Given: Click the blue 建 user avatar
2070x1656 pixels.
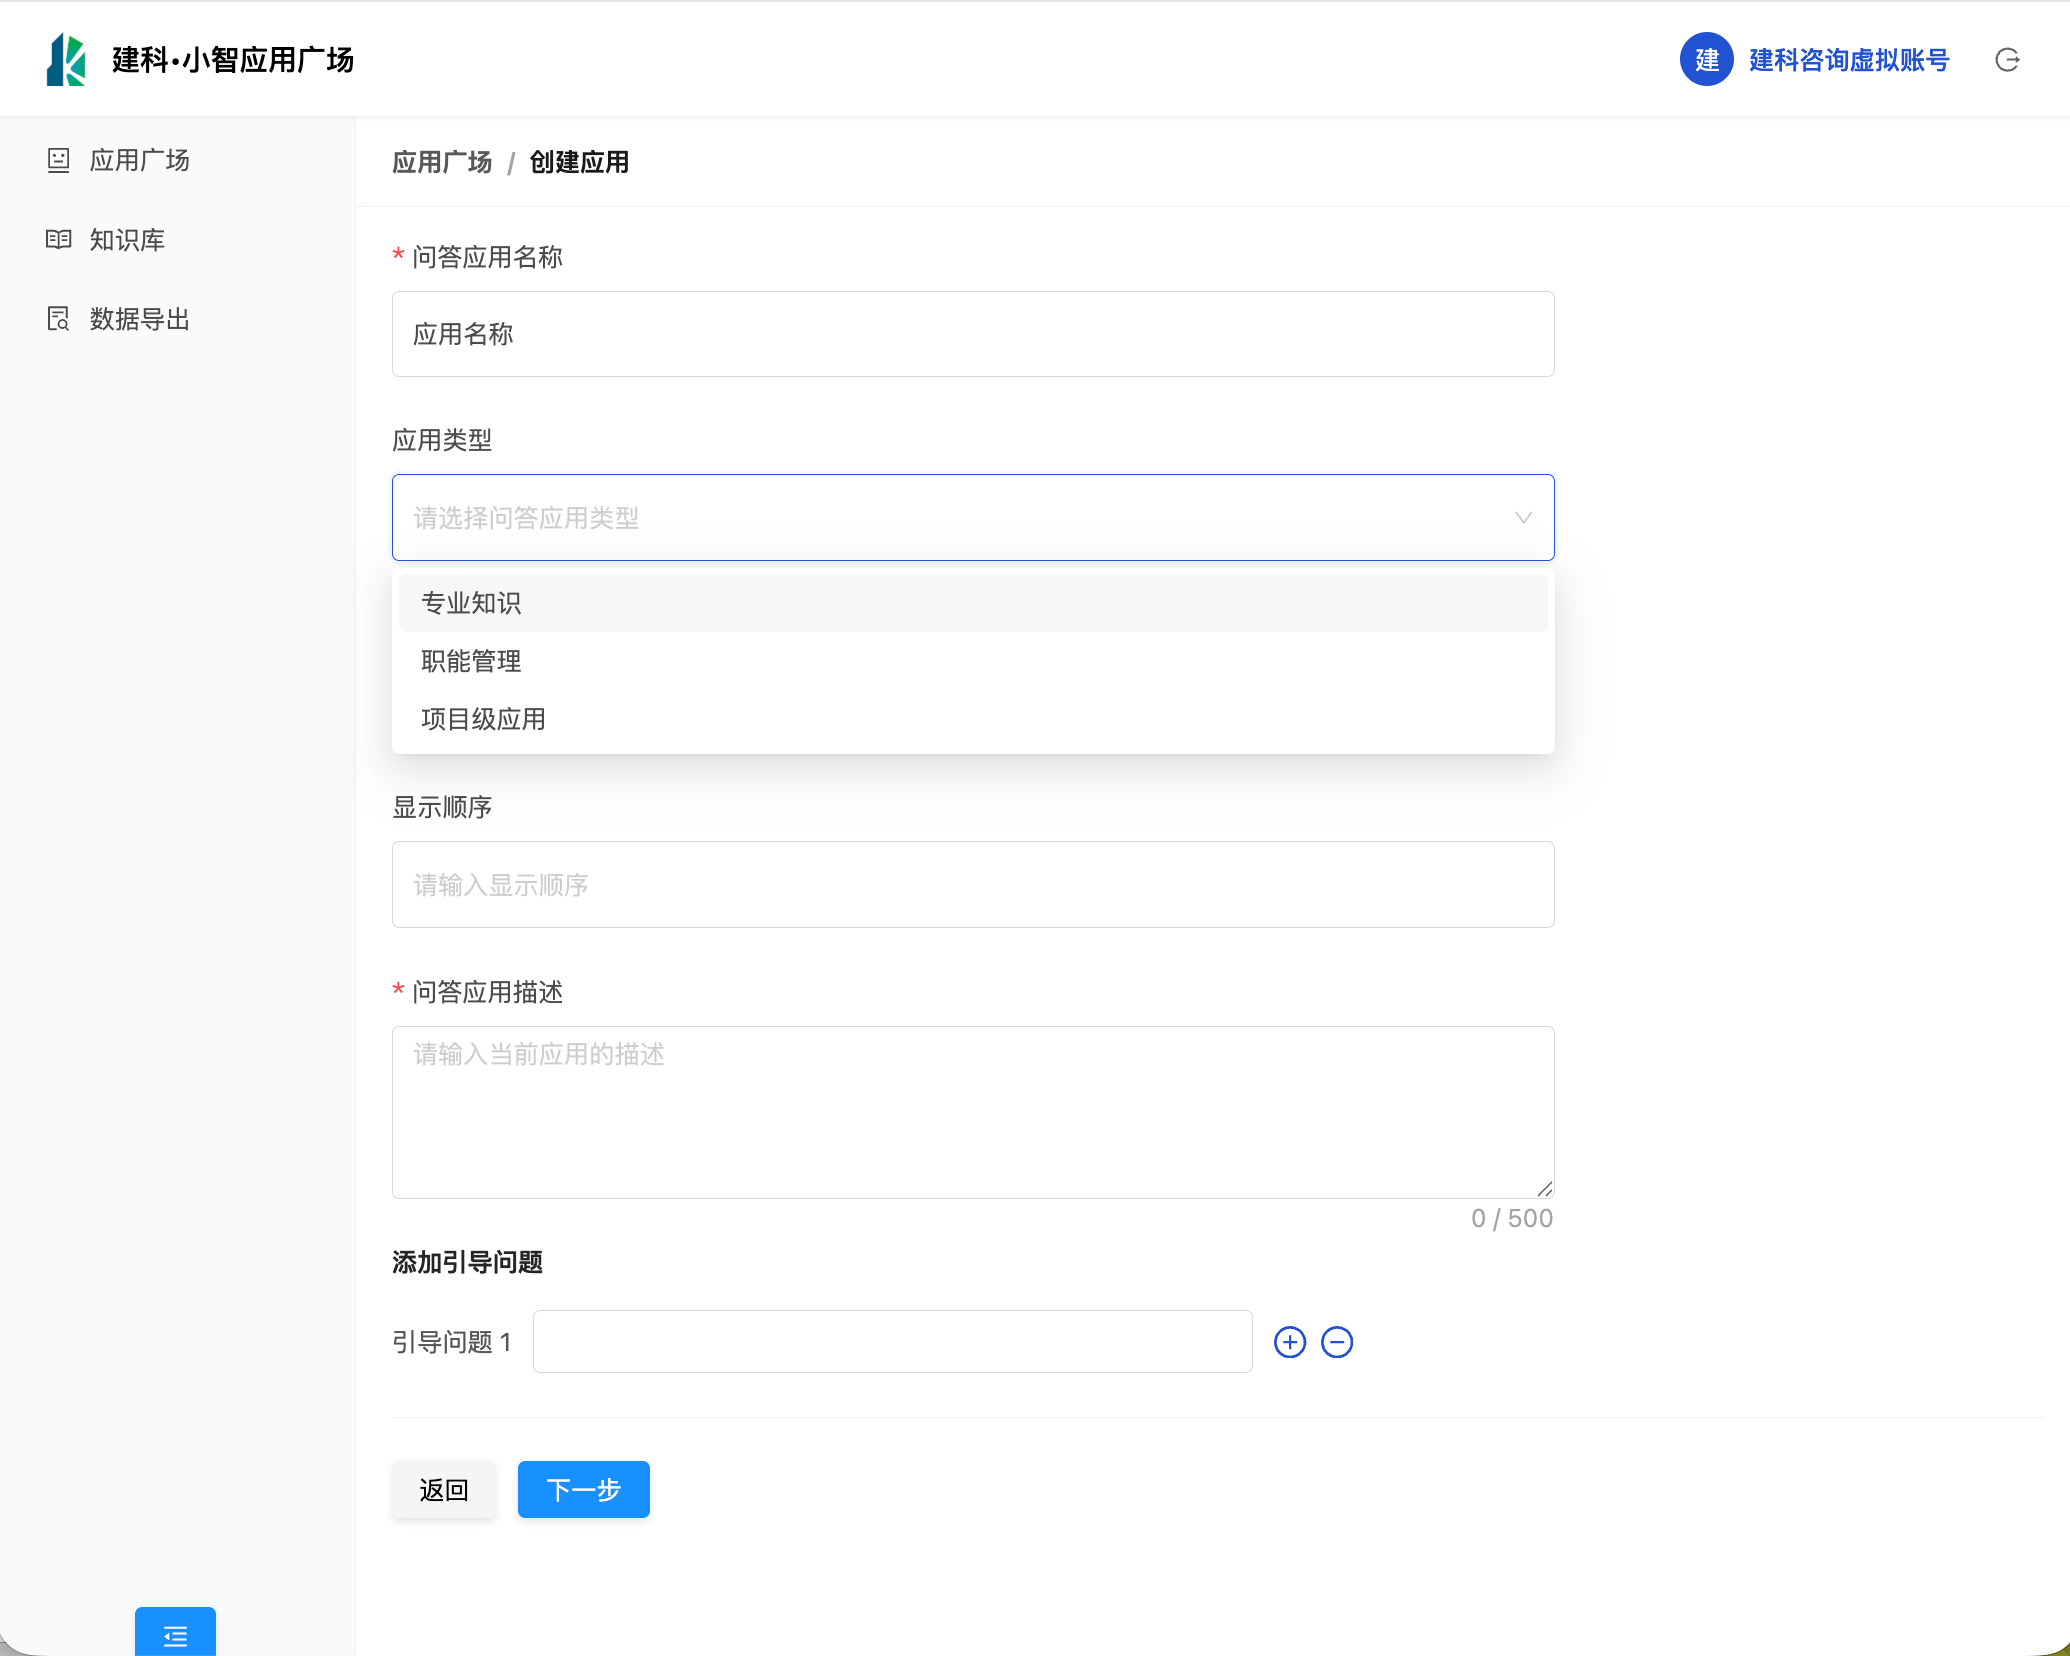Looking at the screenshot, I should click(x=1706, y=60).
